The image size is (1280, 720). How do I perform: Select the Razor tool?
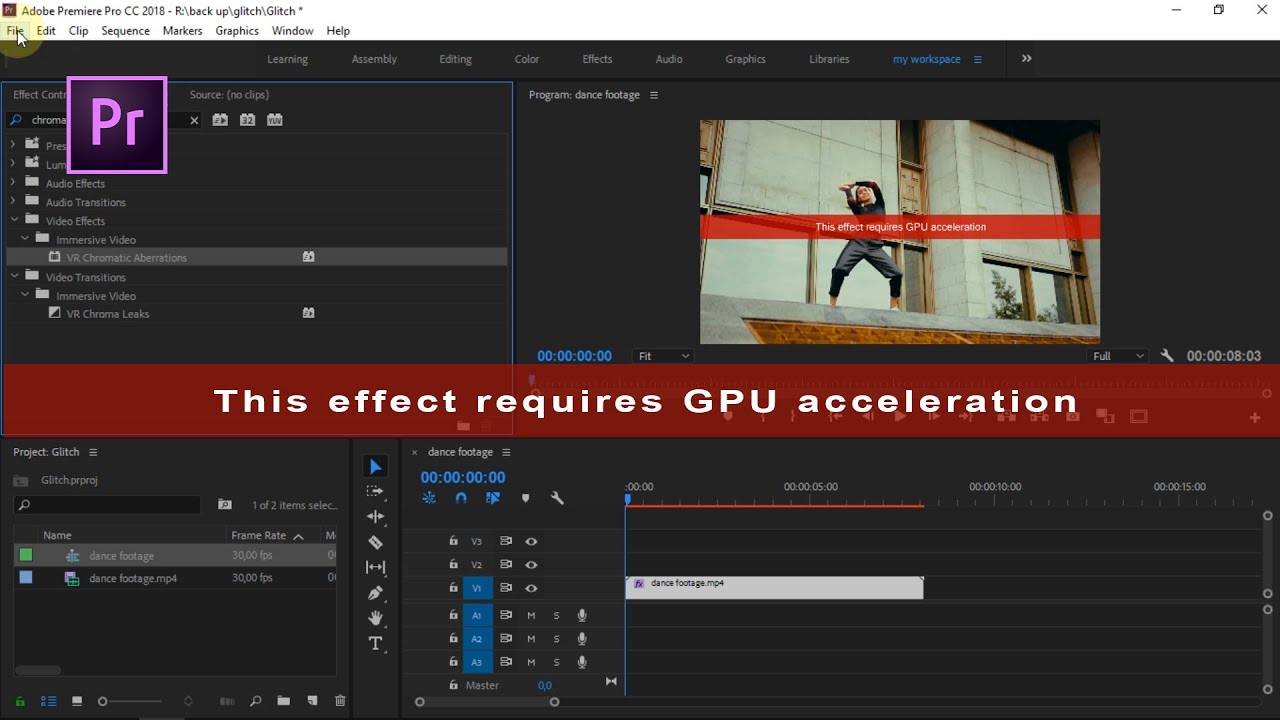point(375,542)
